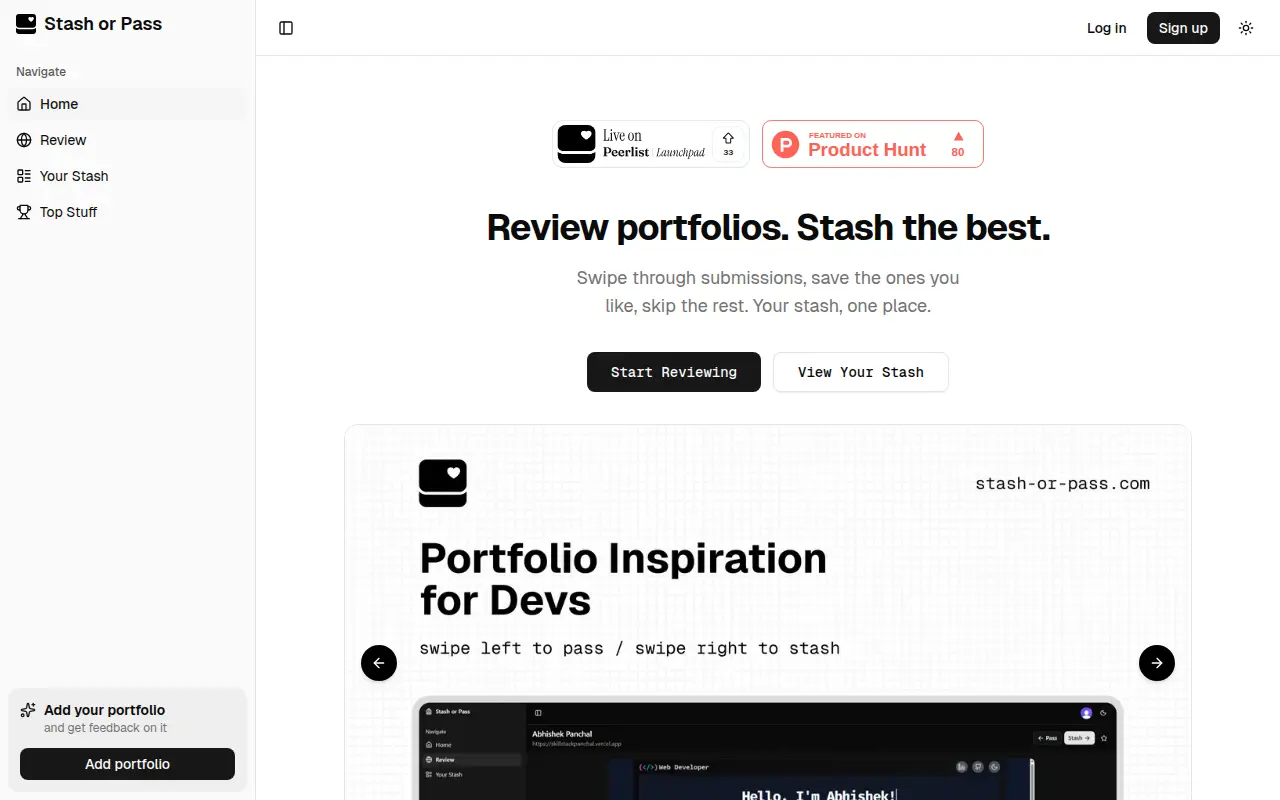
Task: Go to previous slide with left arrow
Action: 379,663
